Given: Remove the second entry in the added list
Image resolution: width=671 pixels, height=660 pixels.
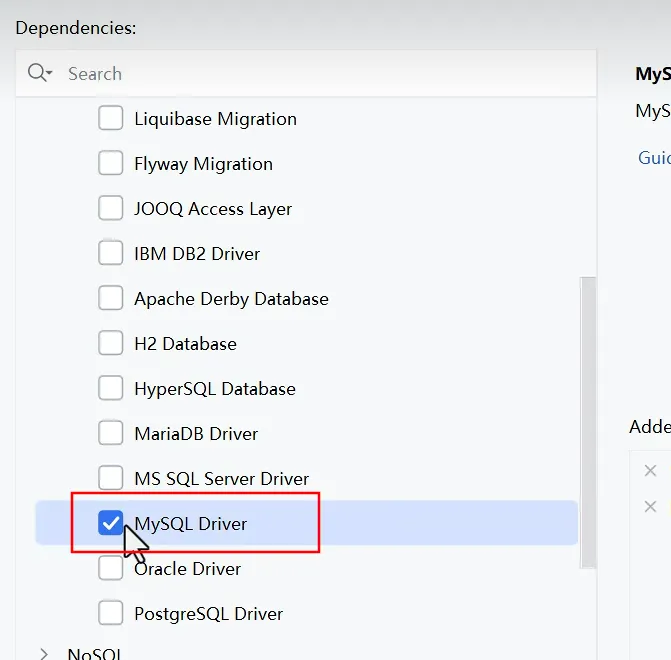Looking at the screenshot, I should pyautogui.click(x=650, y=506).
